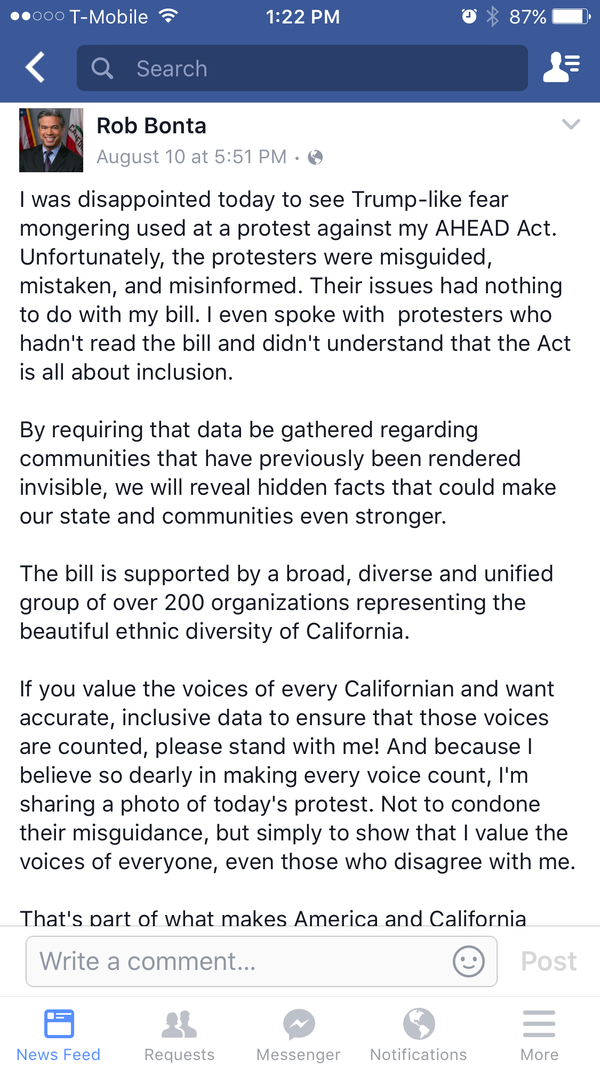Tap the search magnifier icon

(102, 68)
